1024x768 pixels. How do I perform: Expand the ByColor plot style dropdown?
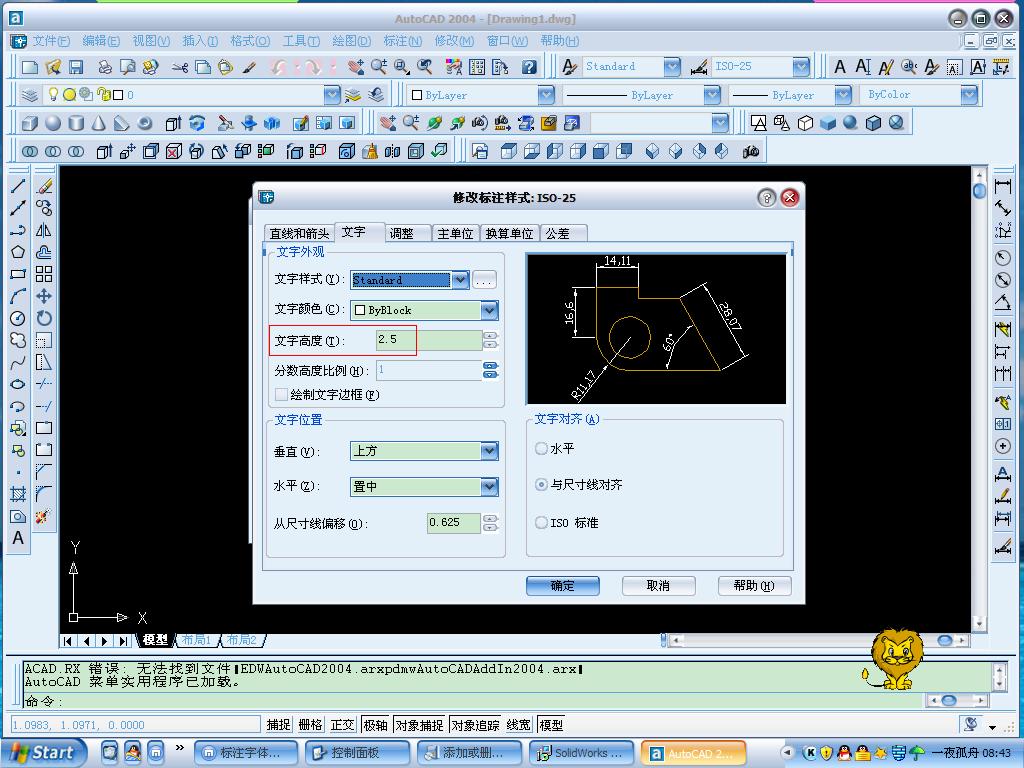pyautogui.click(x=969, y=95)
